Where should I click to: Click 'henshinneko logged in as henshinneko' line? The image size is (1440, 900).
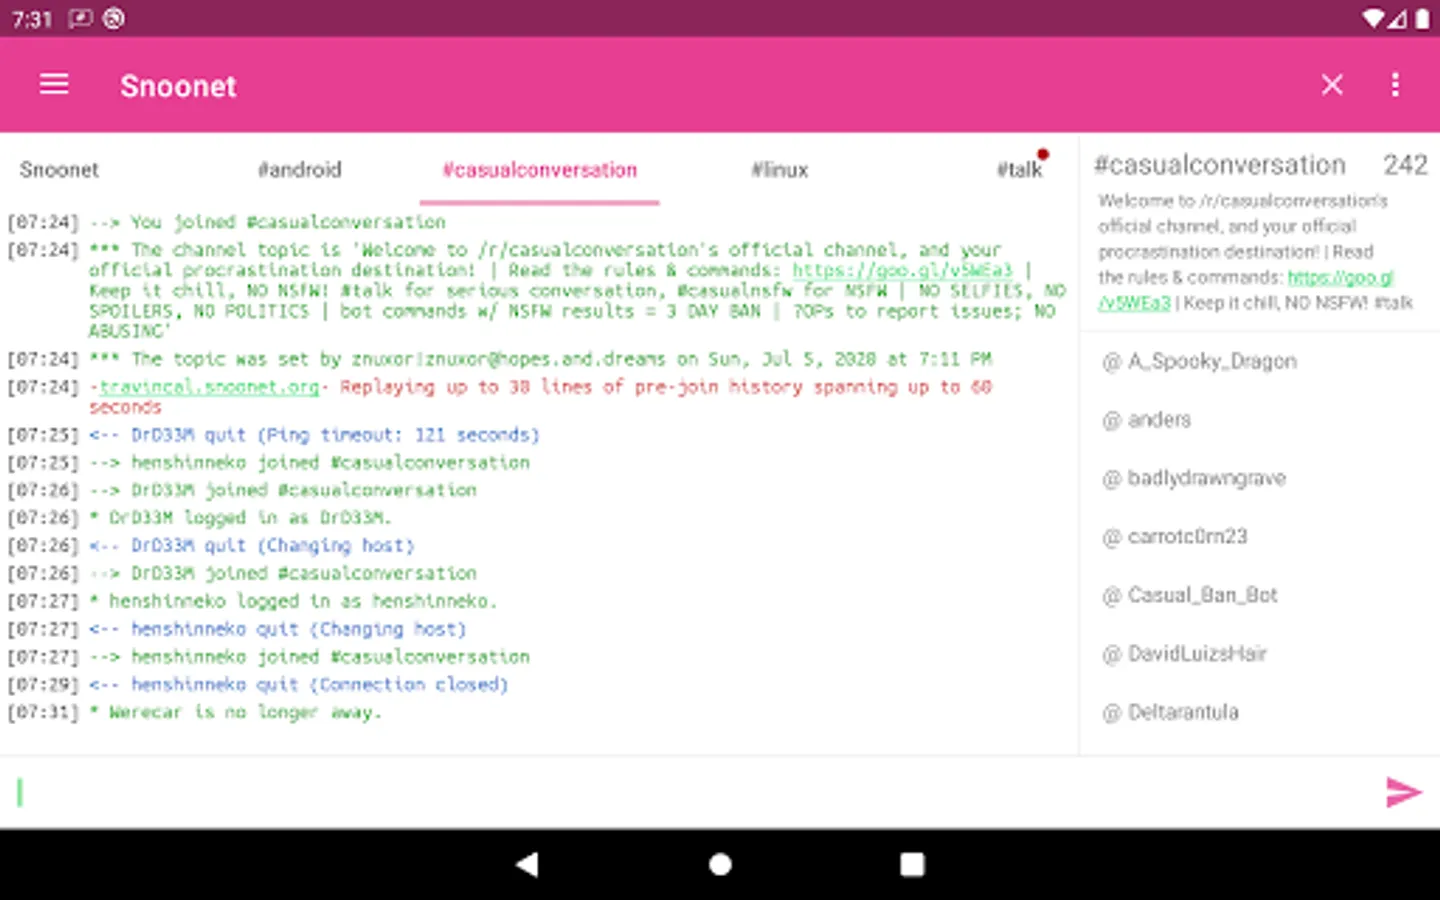click(x=252, y=601)
